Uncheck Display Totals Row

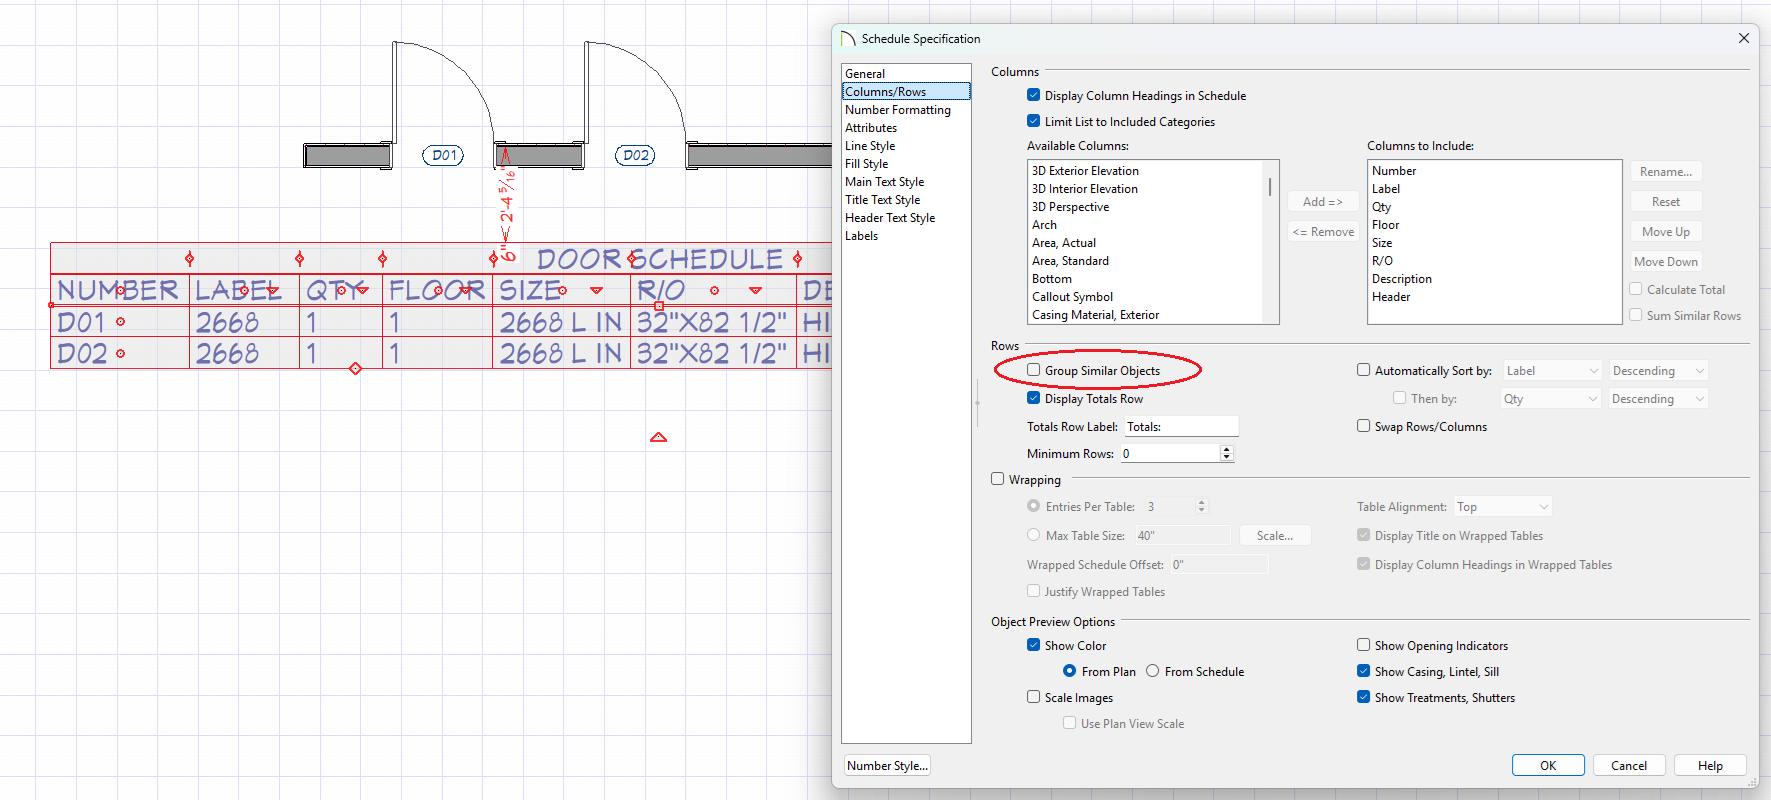tap(1034, 398)
